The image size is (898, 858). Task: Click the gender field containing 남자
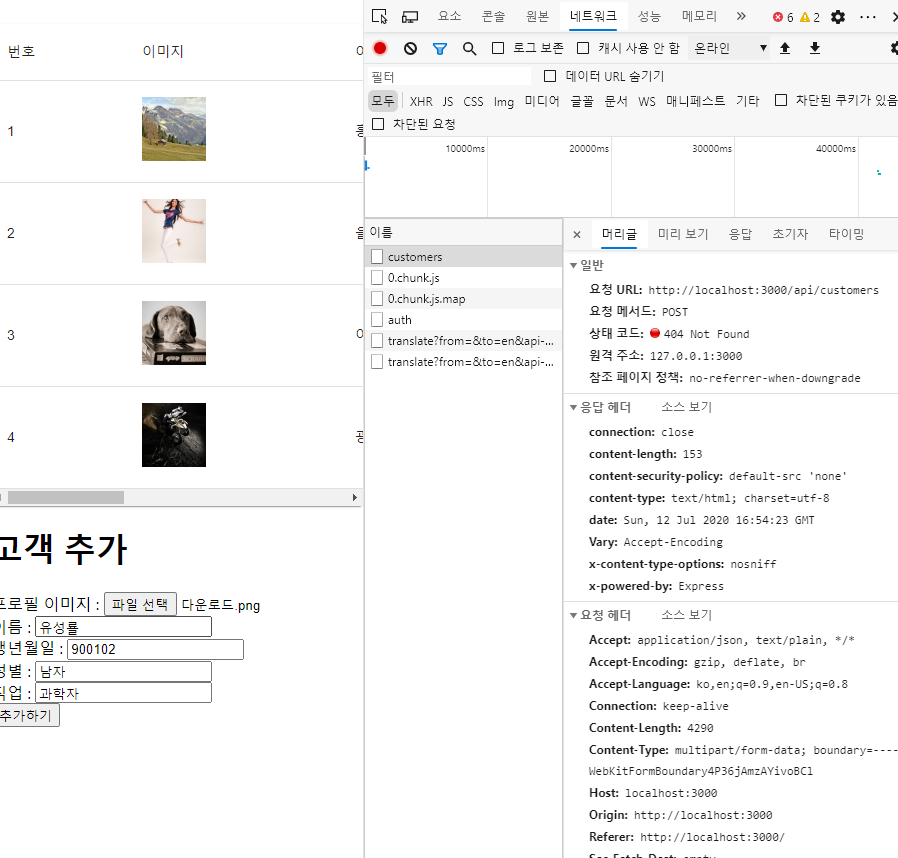(124, 671)
